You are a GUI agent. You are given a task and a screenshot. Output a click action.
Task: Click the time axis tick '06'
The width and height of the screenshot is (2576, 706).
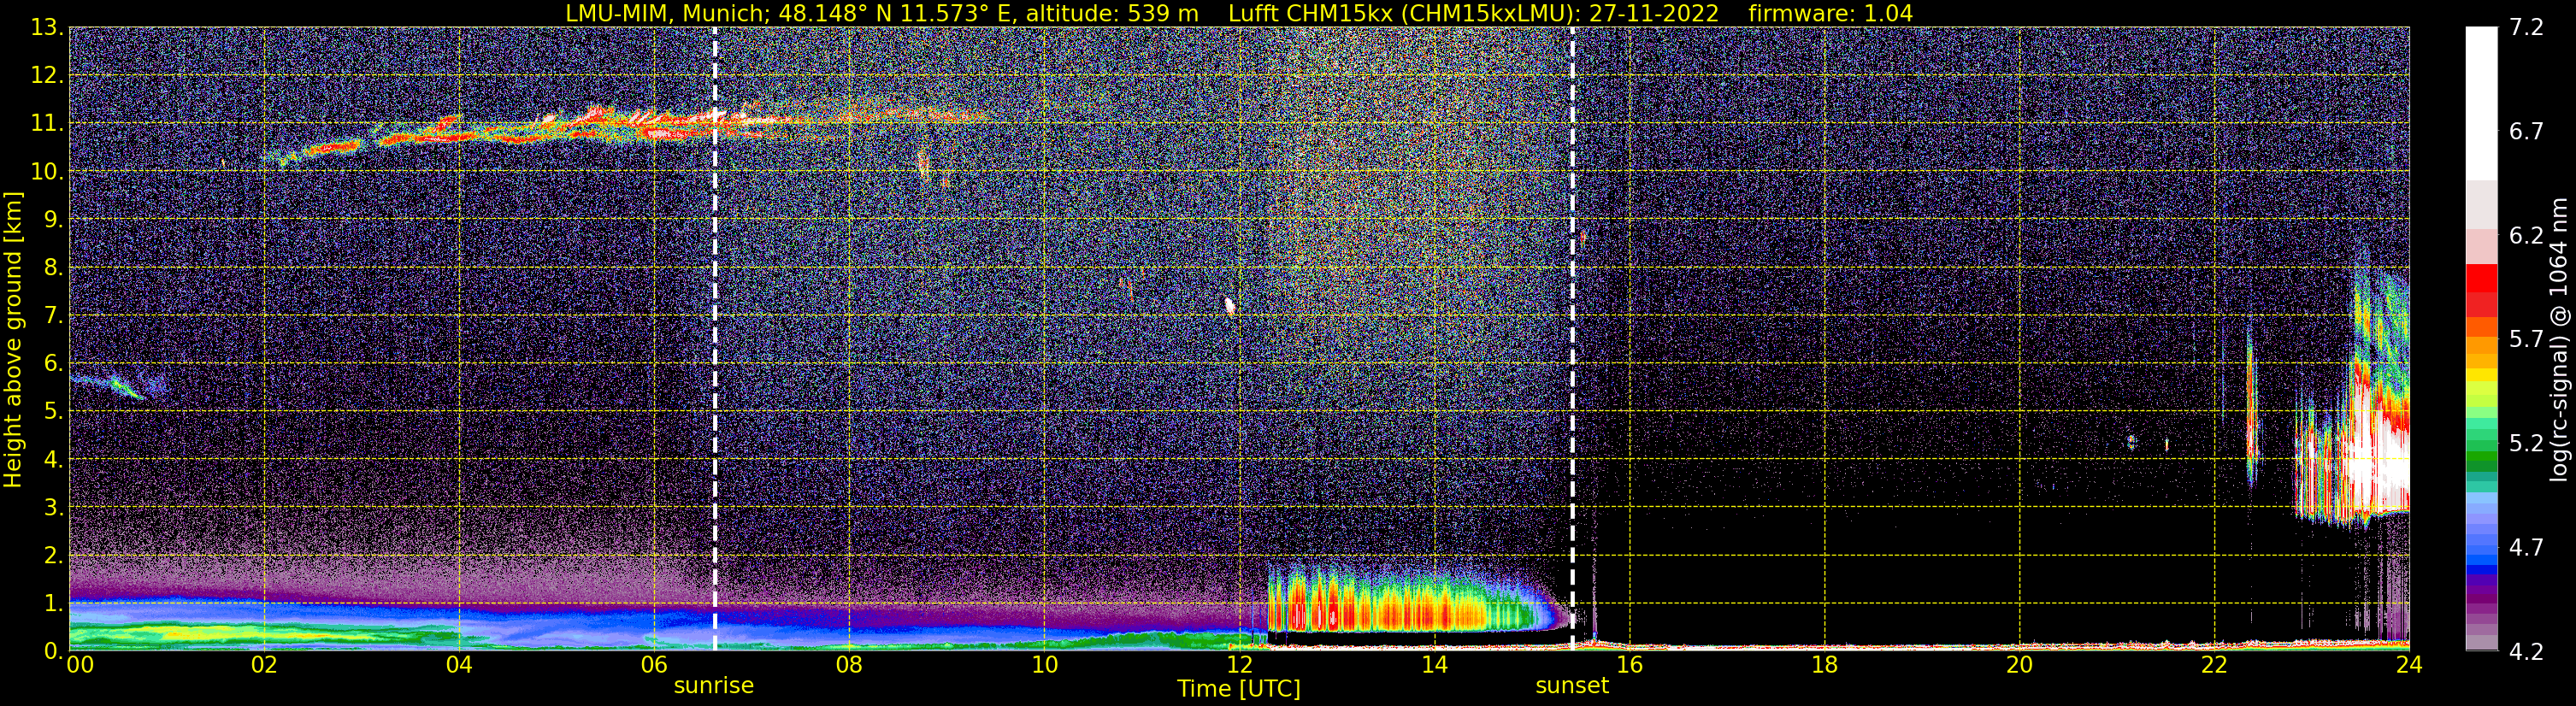[x=654, y=666]
